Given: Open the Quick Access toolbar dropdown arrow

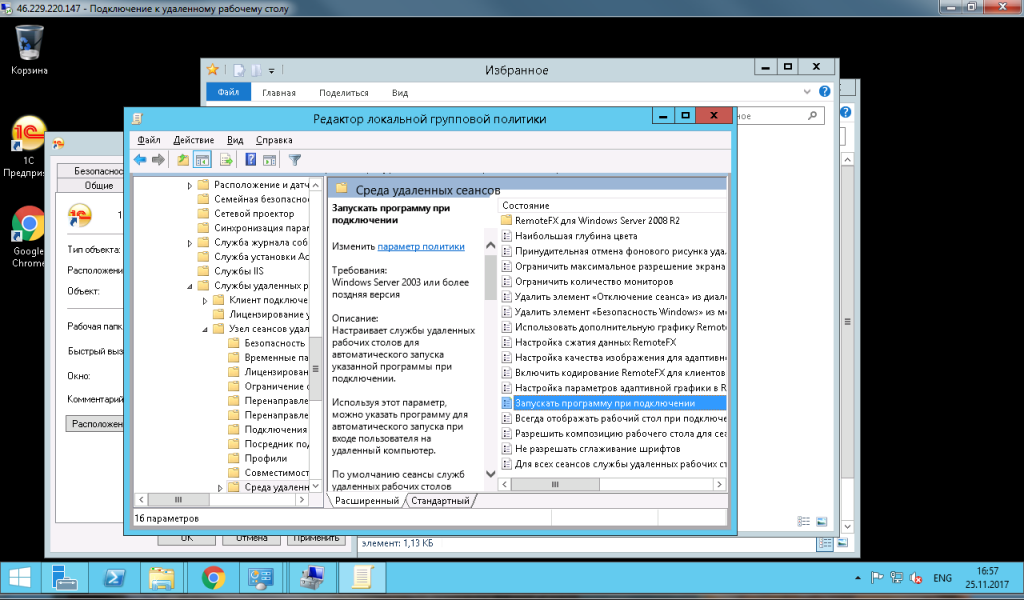Looking at the screenshot, I should (272, 71).
